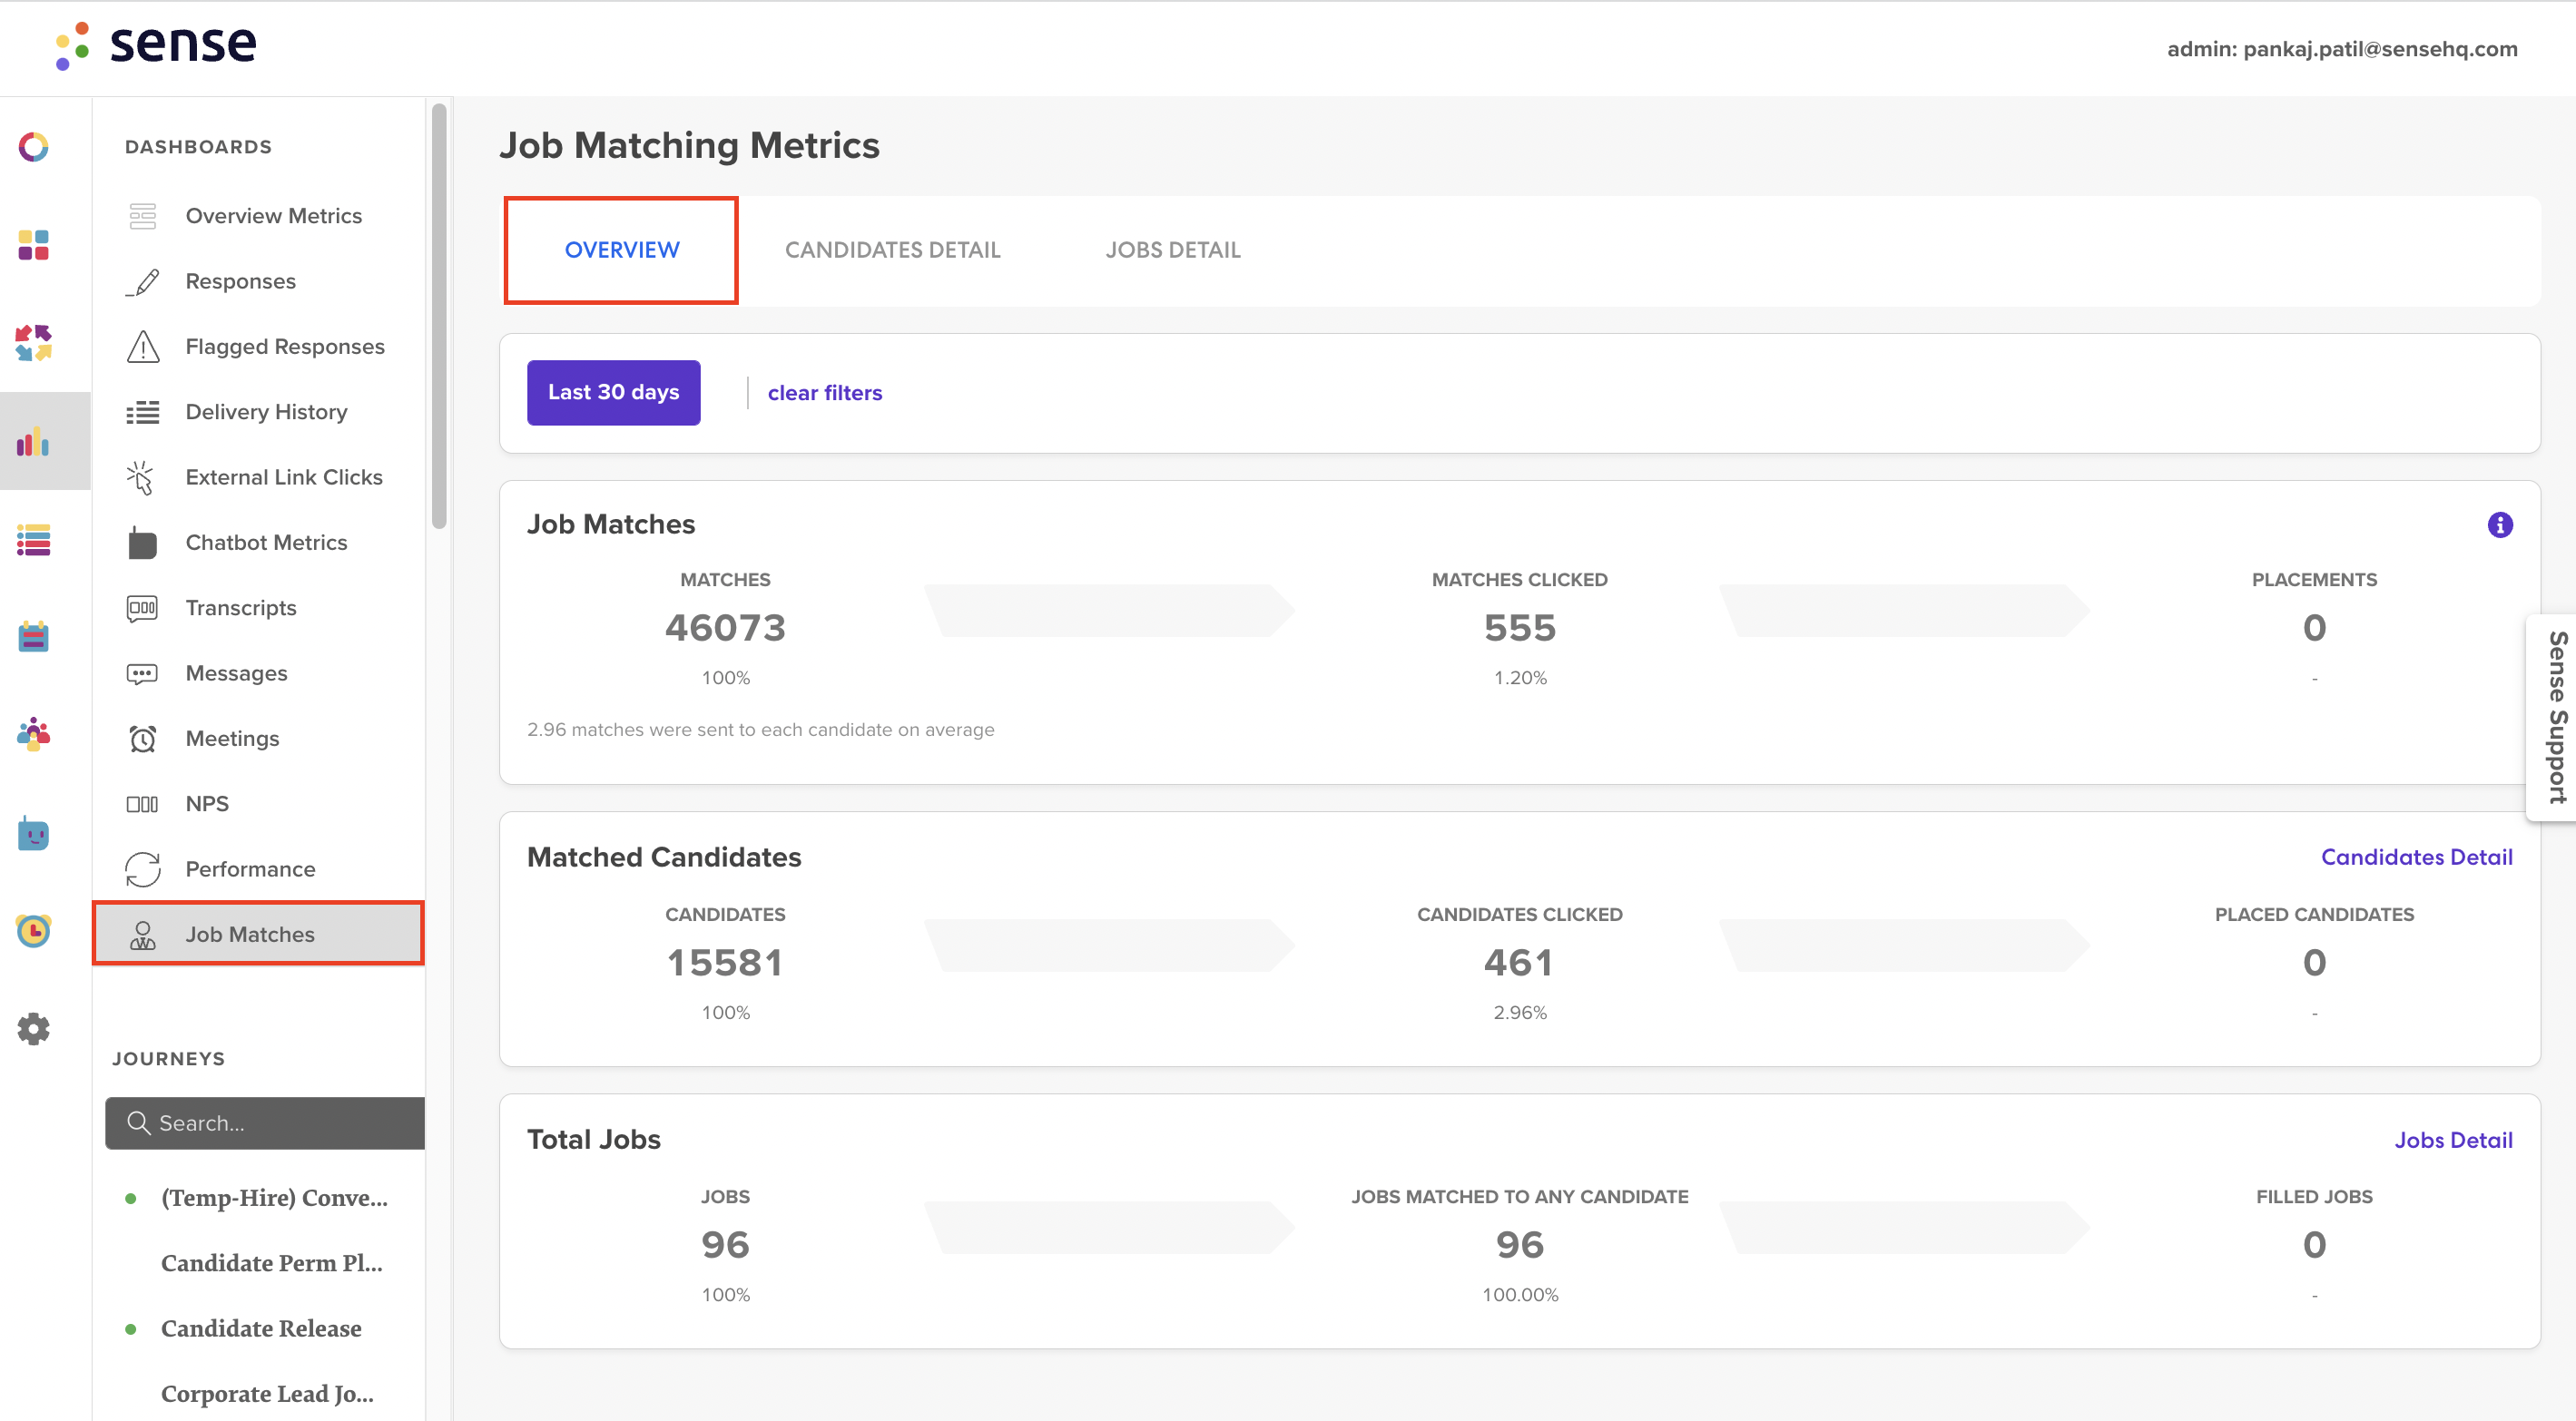Switch to the Overview tab
The image size is (2576, 1421).
621,250
